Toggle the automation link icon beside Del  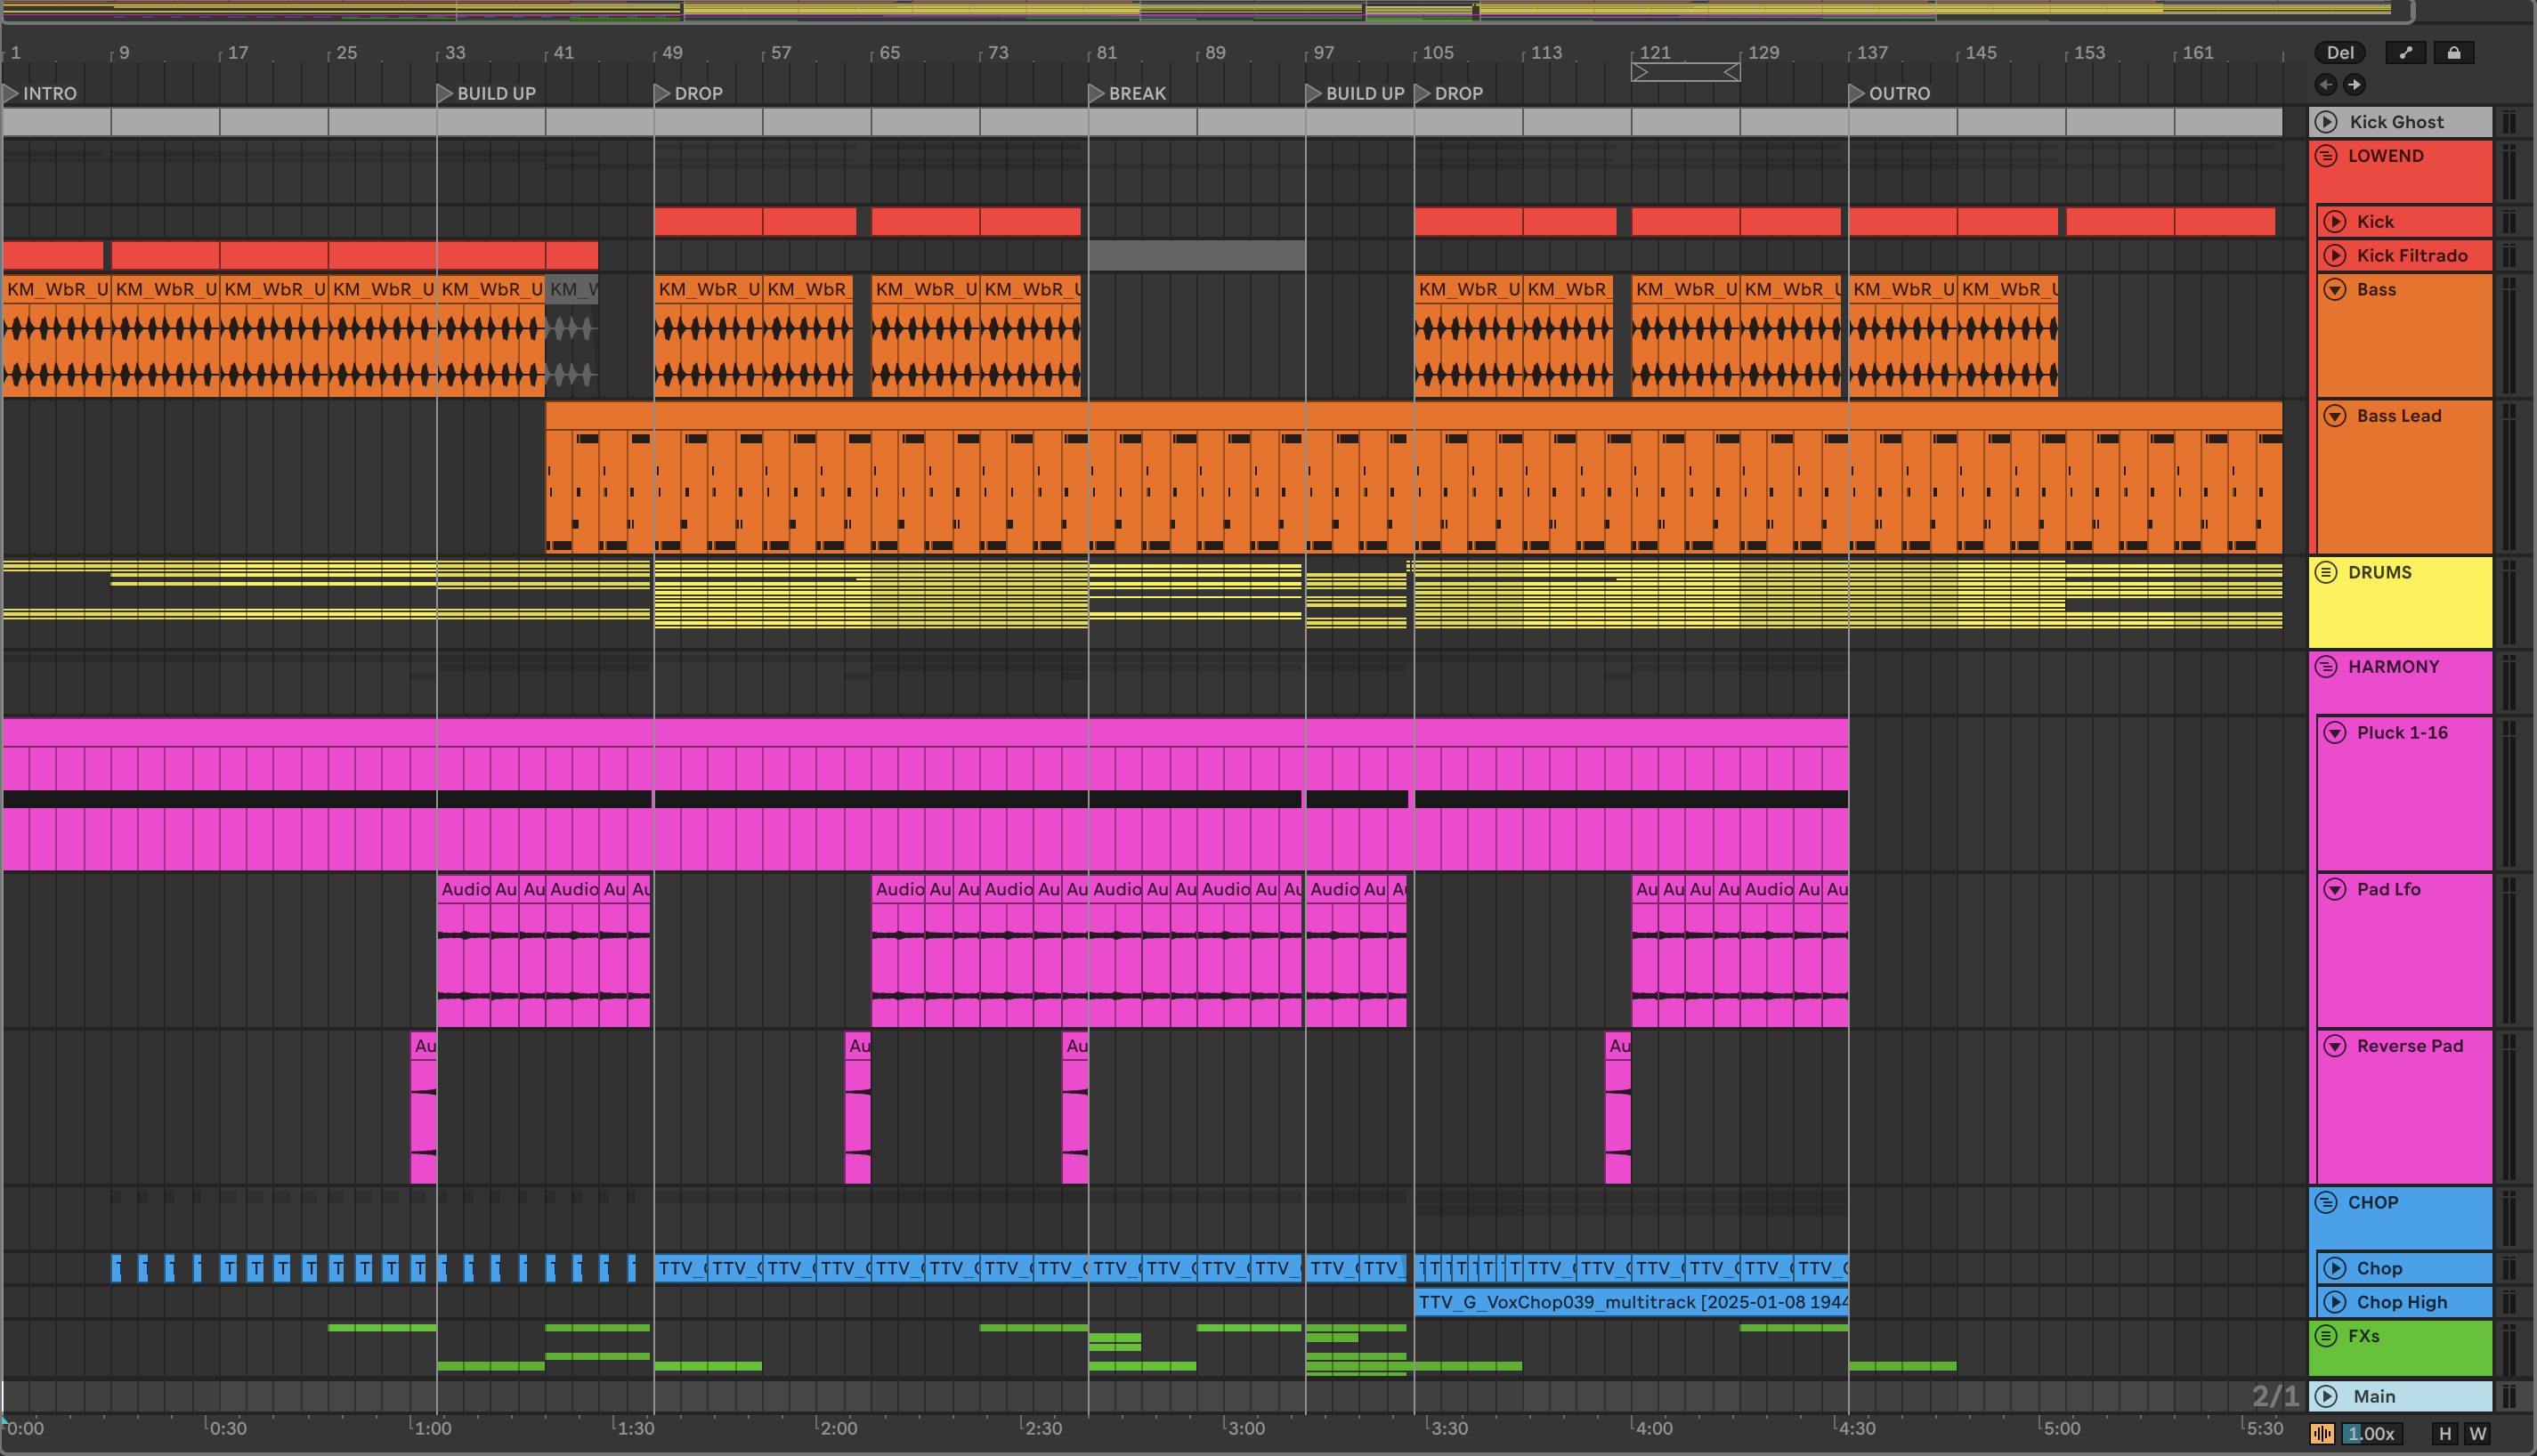click(x=2405, y=53)
